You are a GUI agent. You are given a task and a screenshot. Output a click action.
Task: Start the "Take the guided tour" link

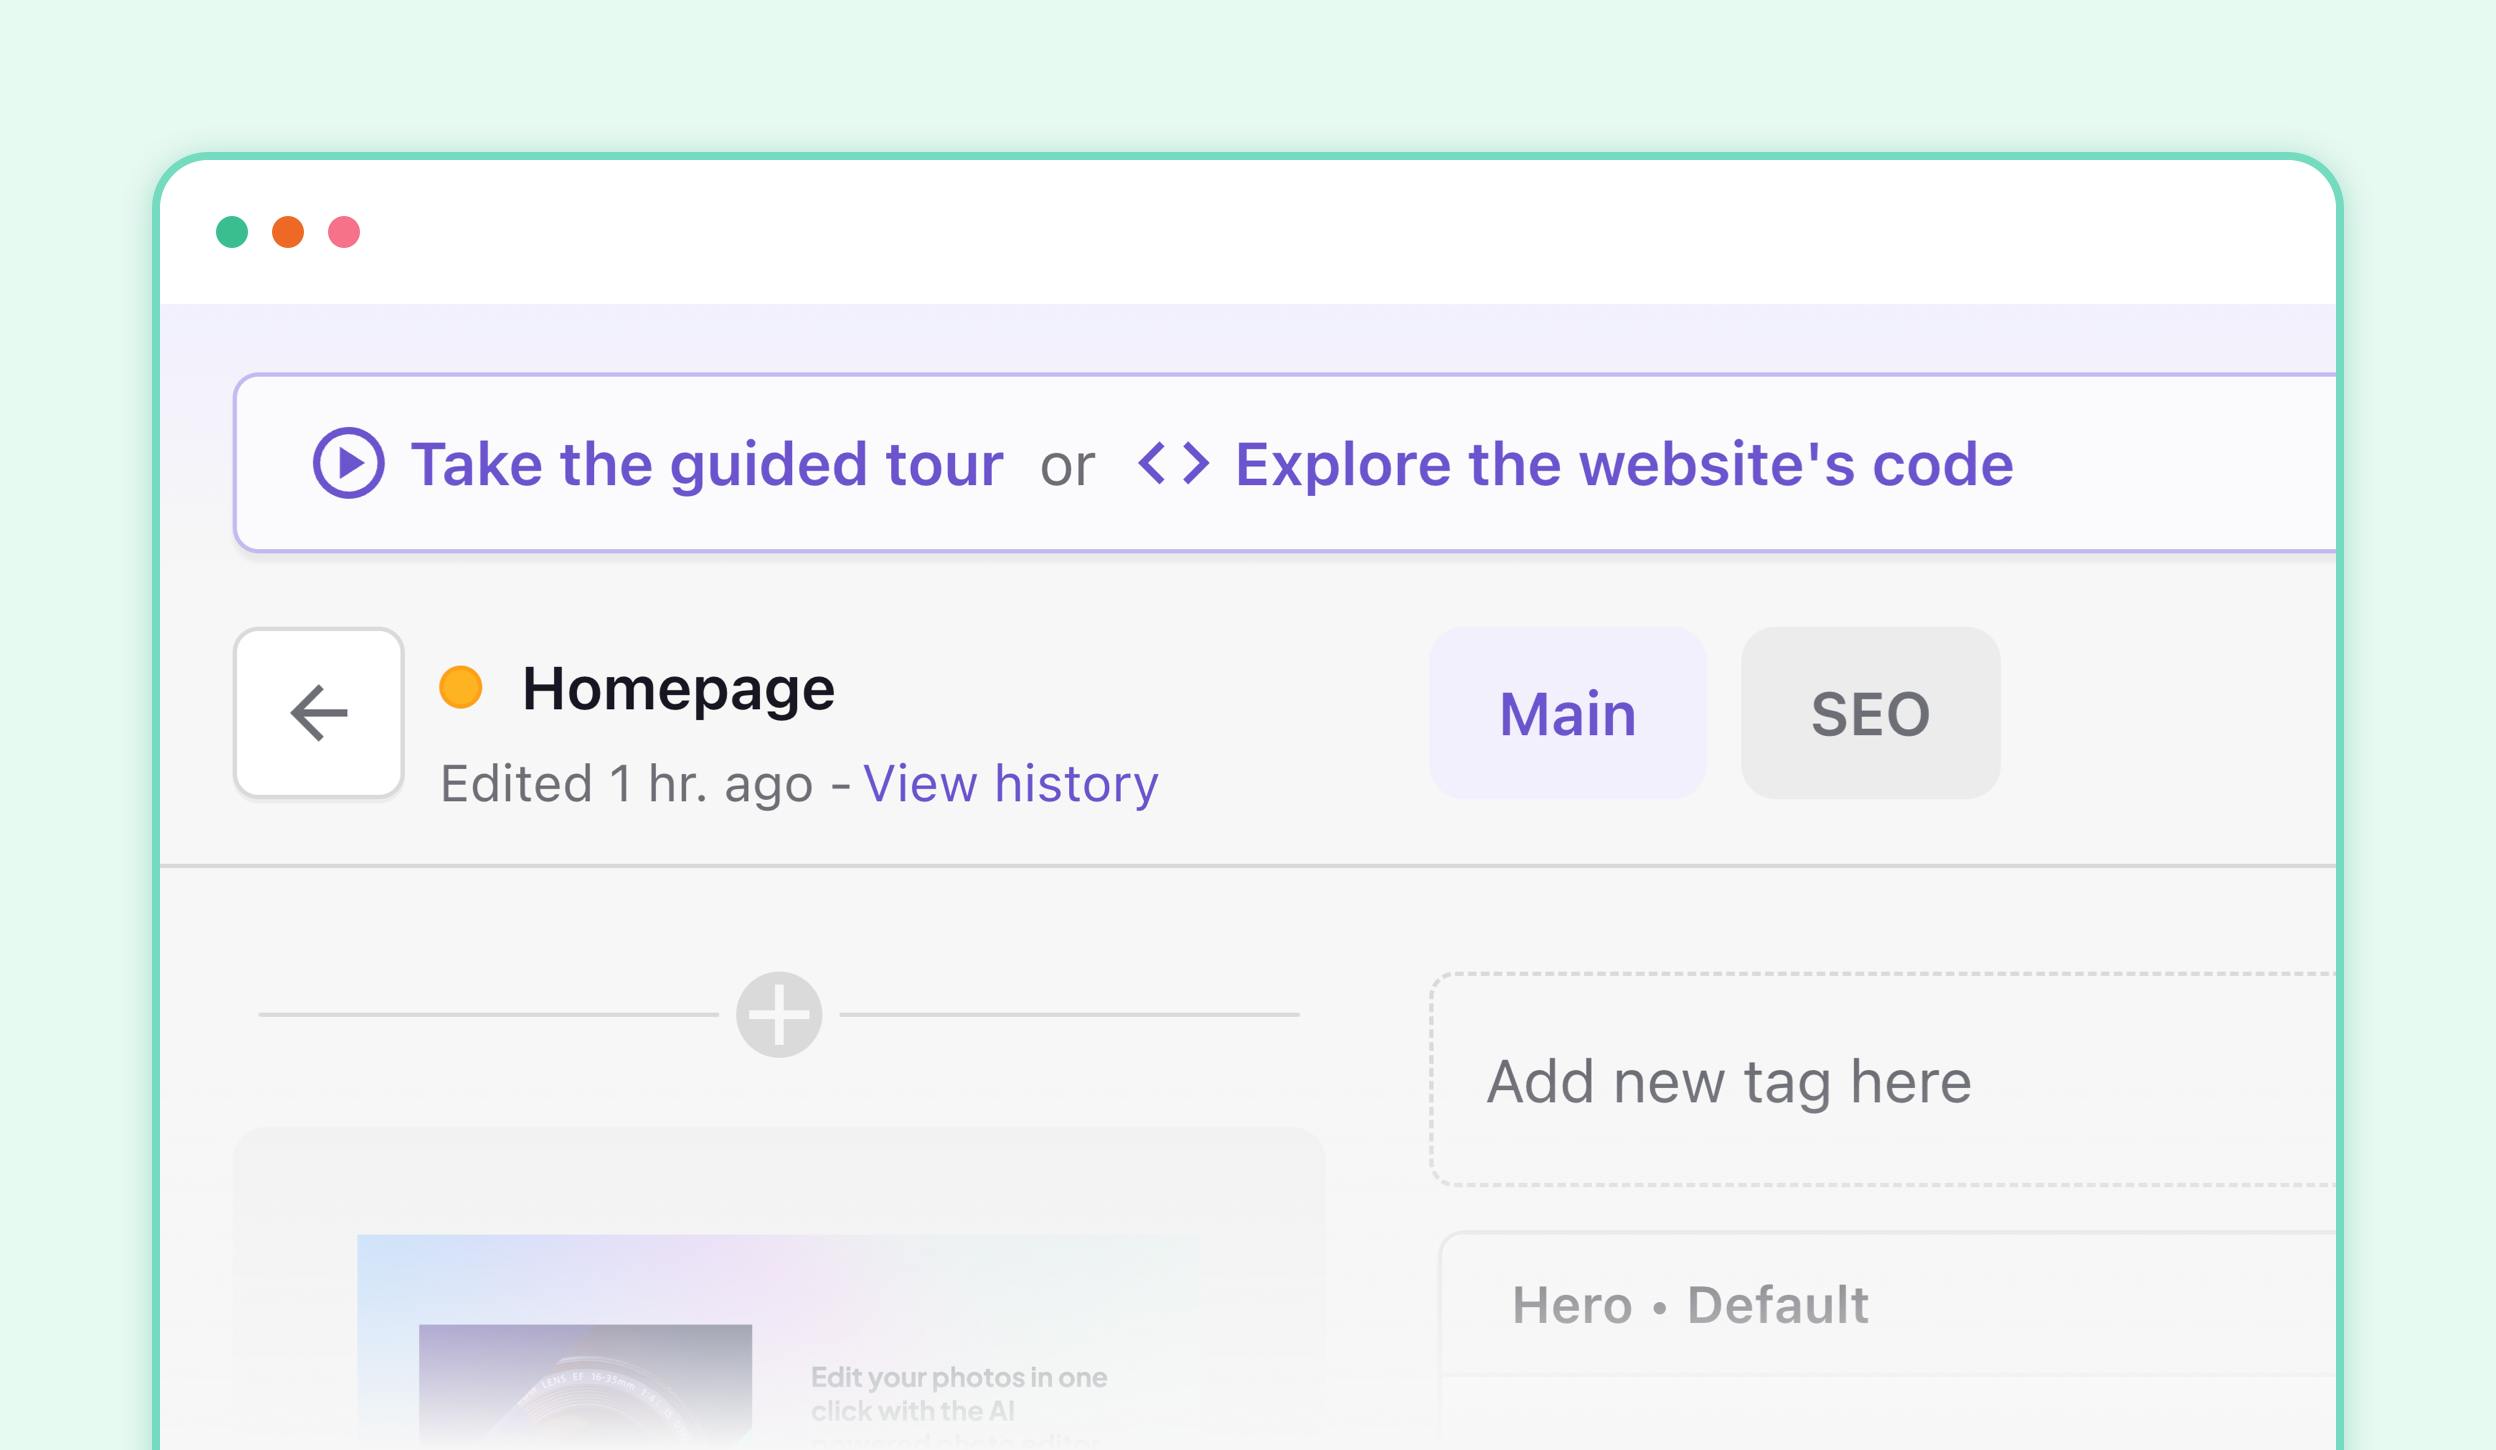pos(706,464)
